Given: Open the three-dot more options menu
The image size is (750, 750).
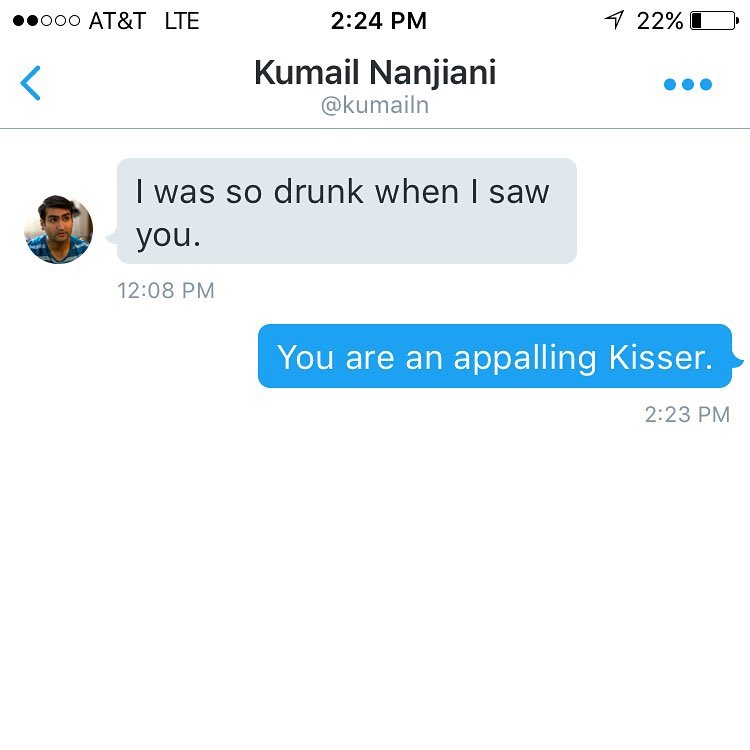Looking at the screenshot, I should [688, 84].
